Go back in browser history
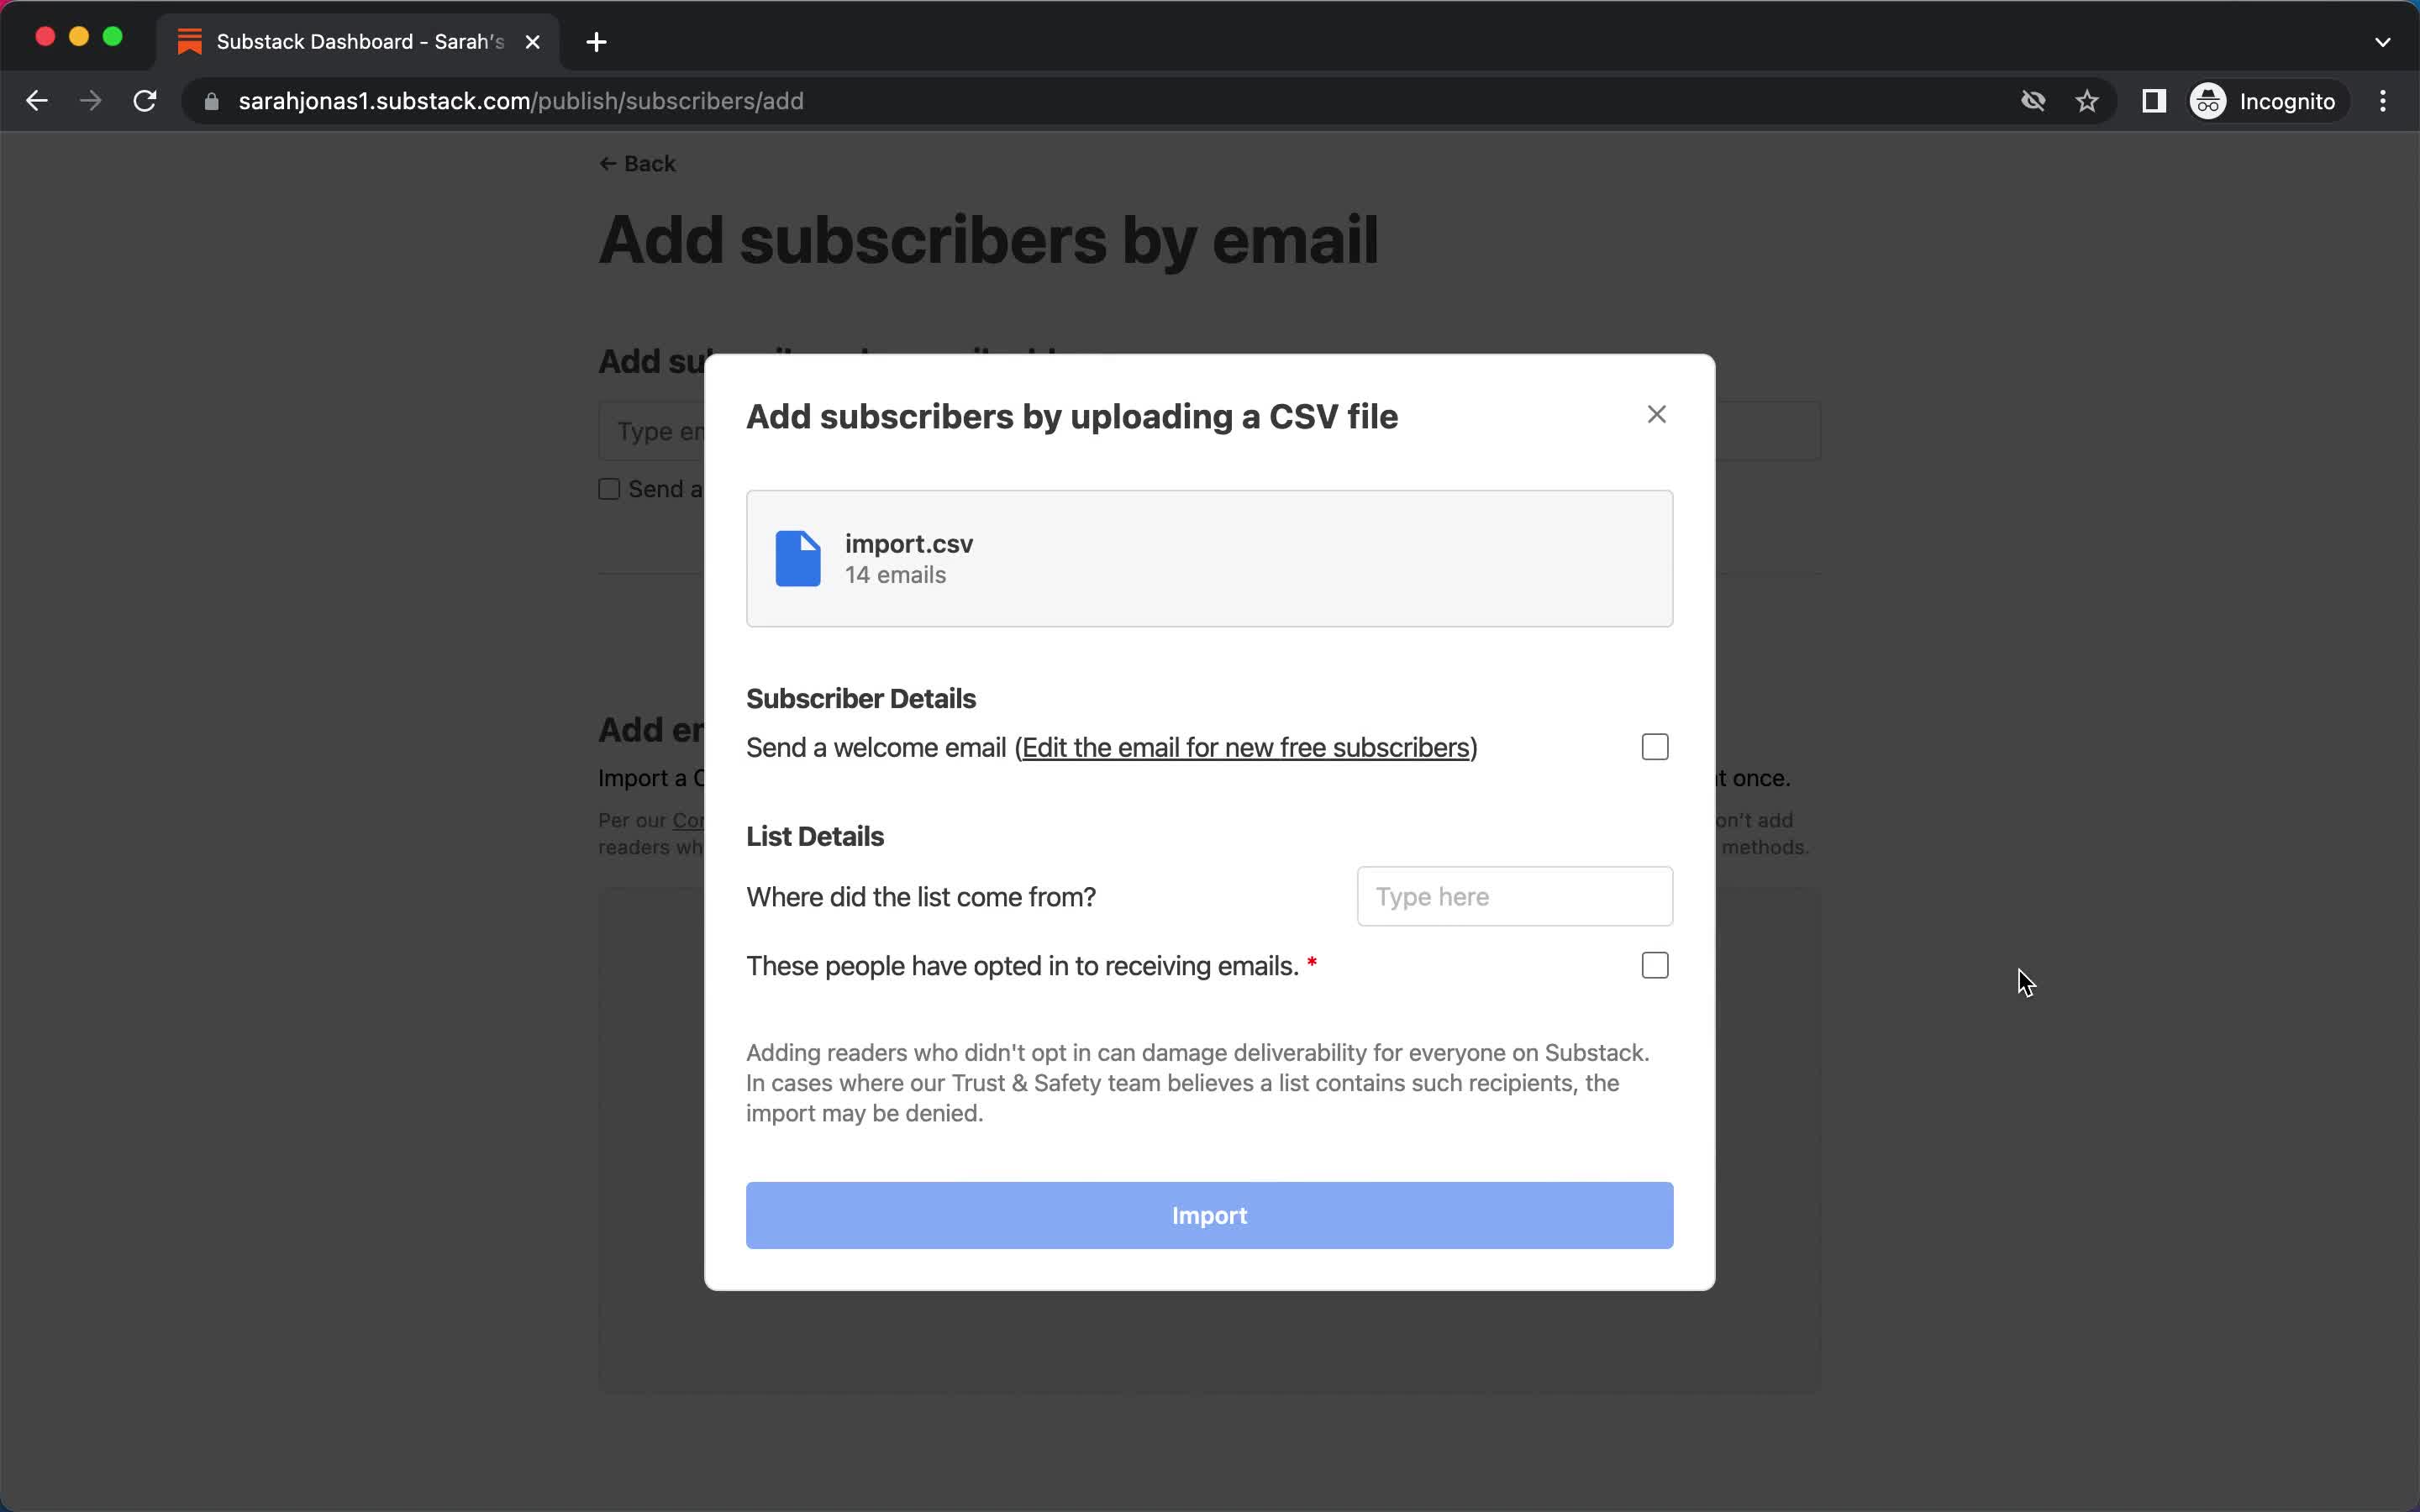 click(x=37, y=101)
